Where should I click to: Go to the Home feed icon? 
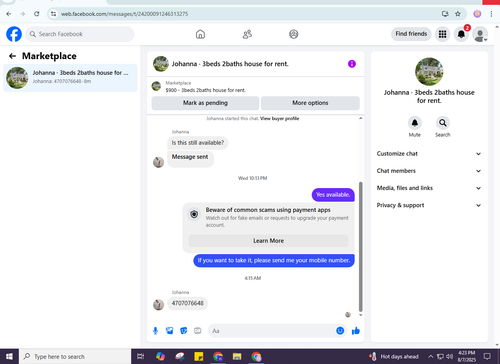coord(200,34)
